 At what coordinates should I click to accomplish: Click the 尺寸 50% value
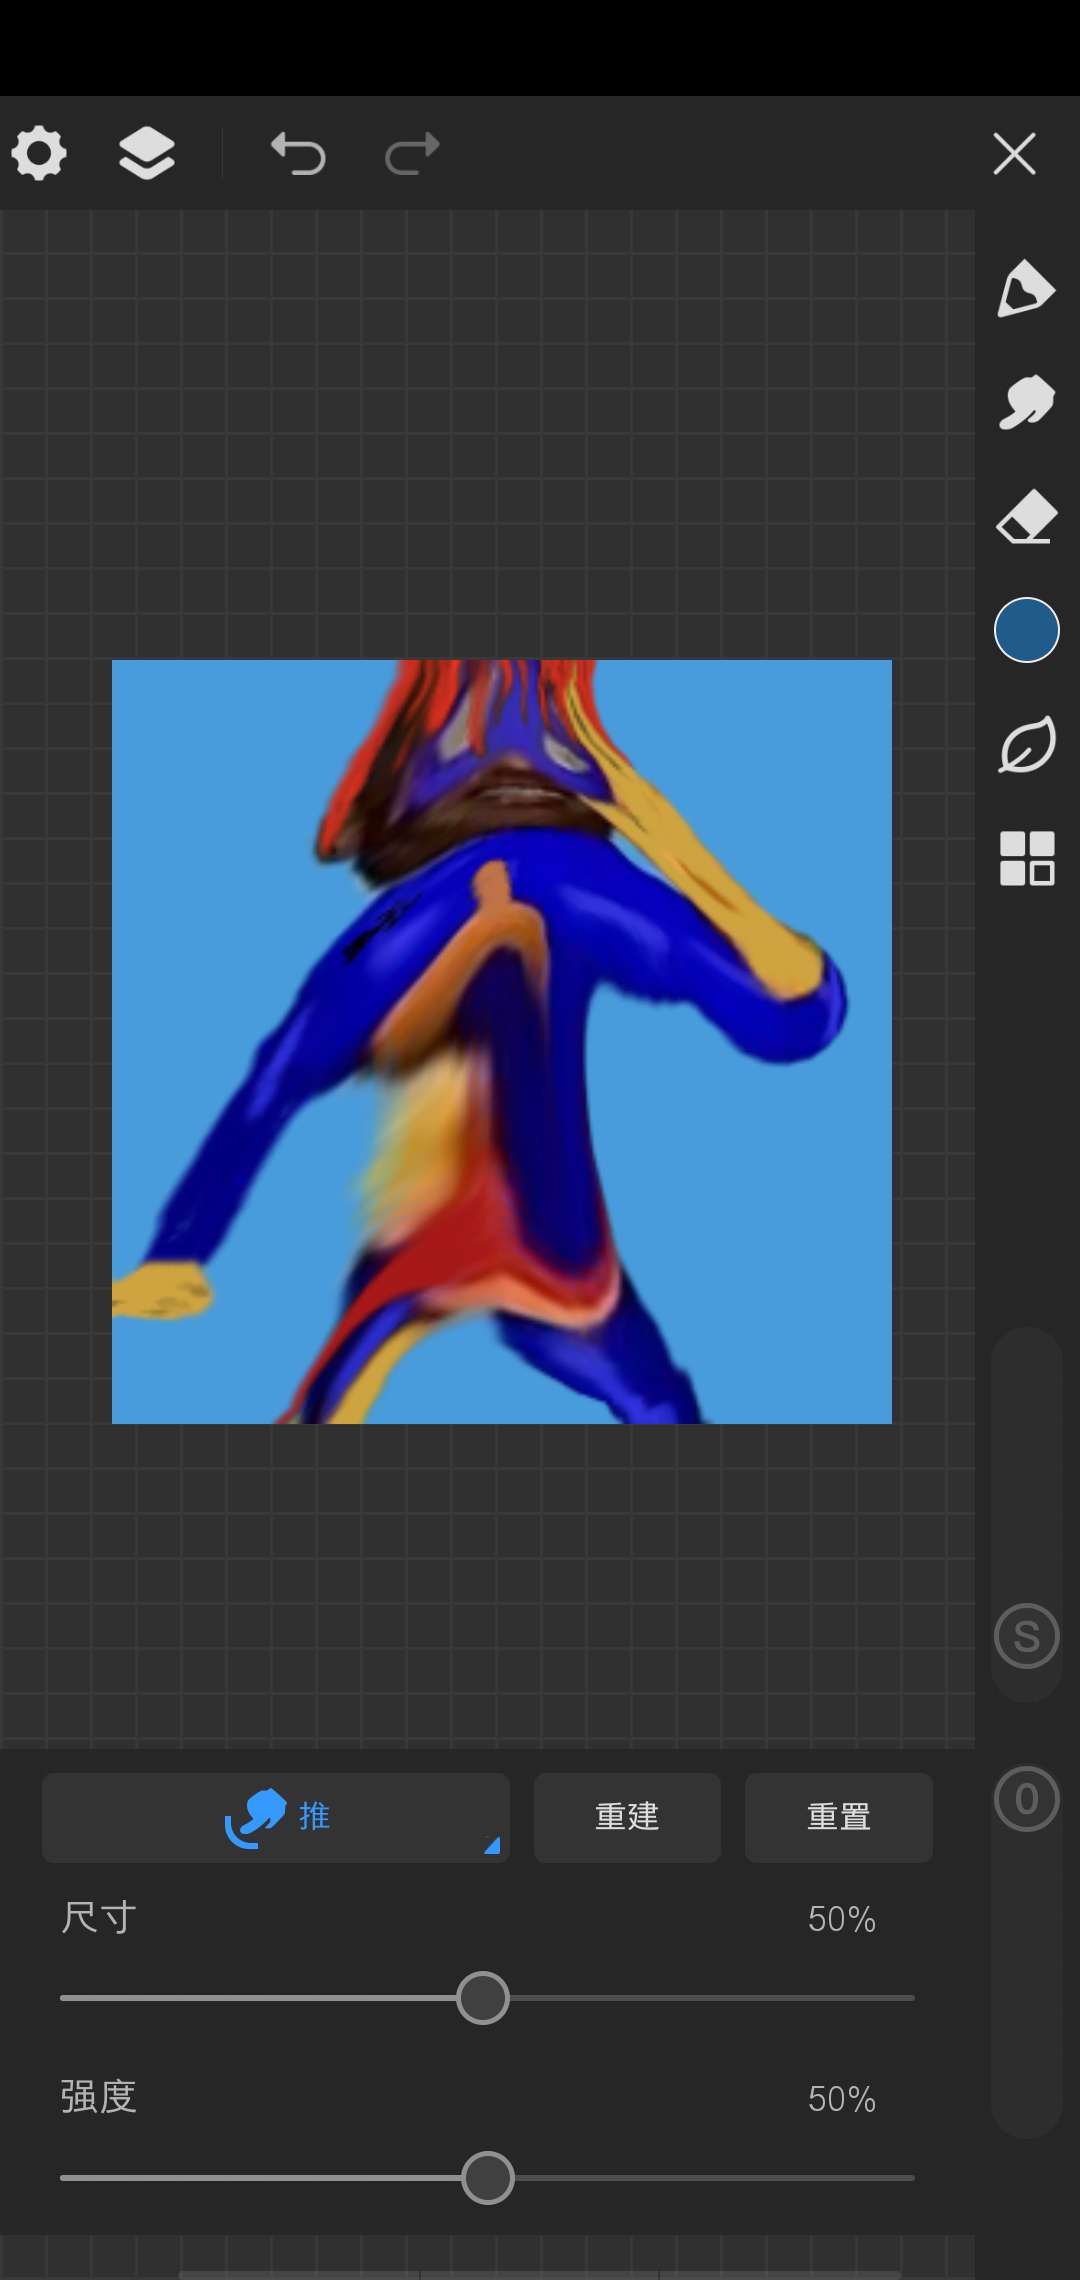point(842,1919)
